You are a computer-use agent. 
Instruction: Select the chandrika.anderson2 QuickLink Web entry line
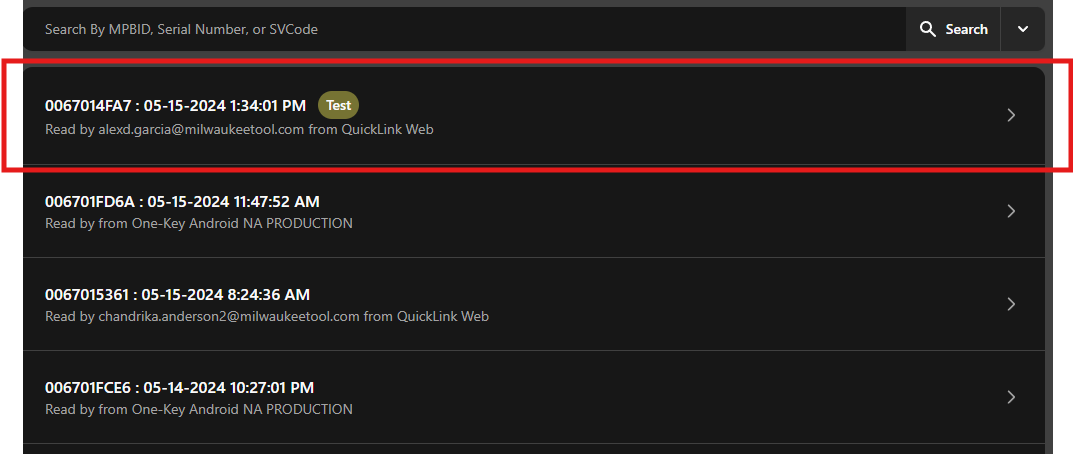point(267,316)
